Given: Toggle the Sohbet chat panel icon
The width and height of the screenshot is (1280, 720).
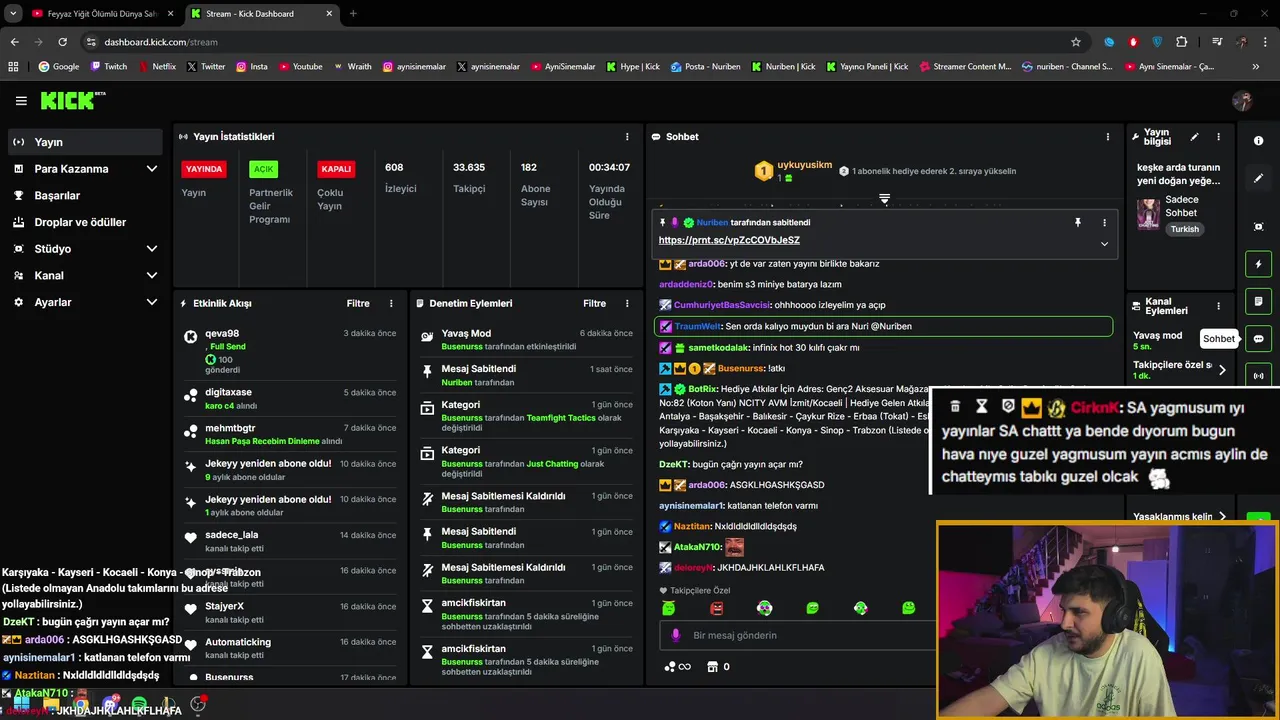Looking at the screenshot, I should coord(1258,339).
